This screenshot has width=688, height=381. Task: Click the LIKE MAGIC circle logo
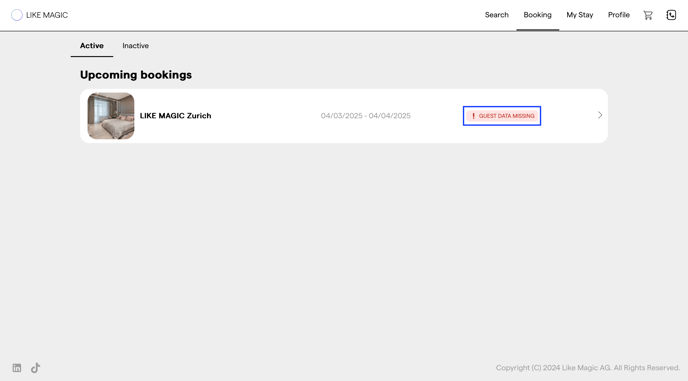[x=17, y=15]
